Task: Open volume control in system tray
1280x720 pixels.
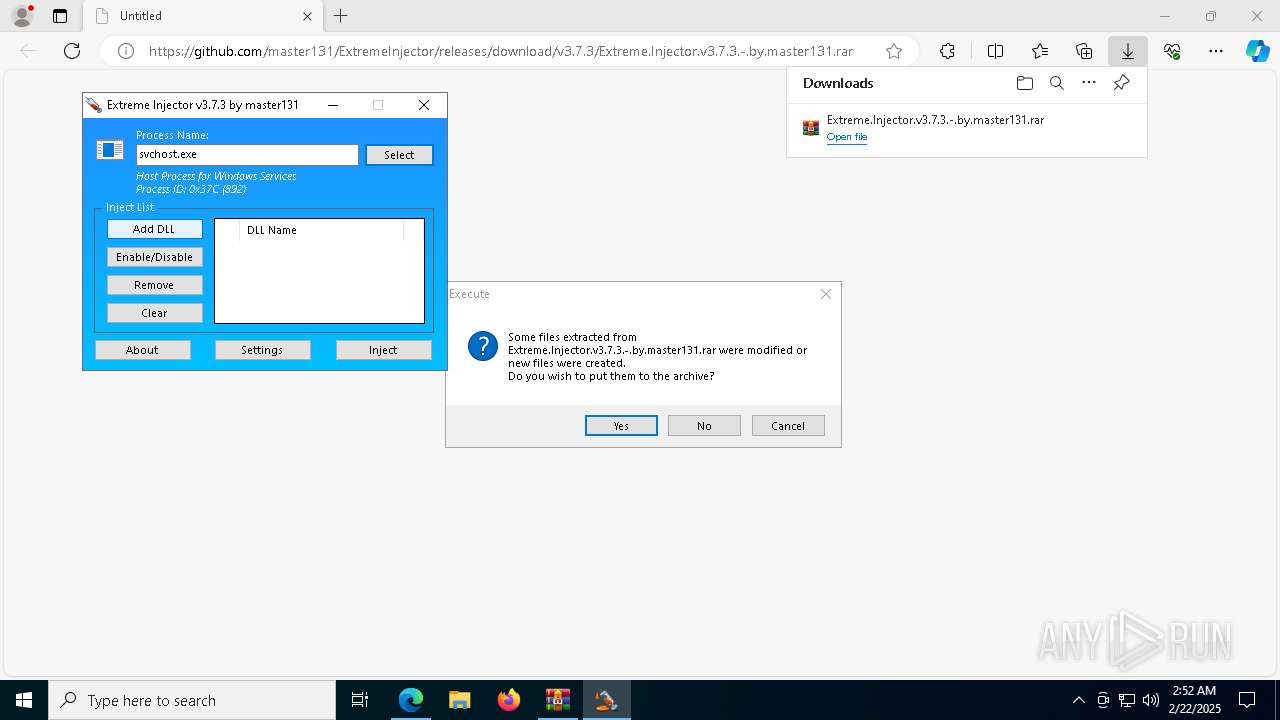Action: [1151, 700]
